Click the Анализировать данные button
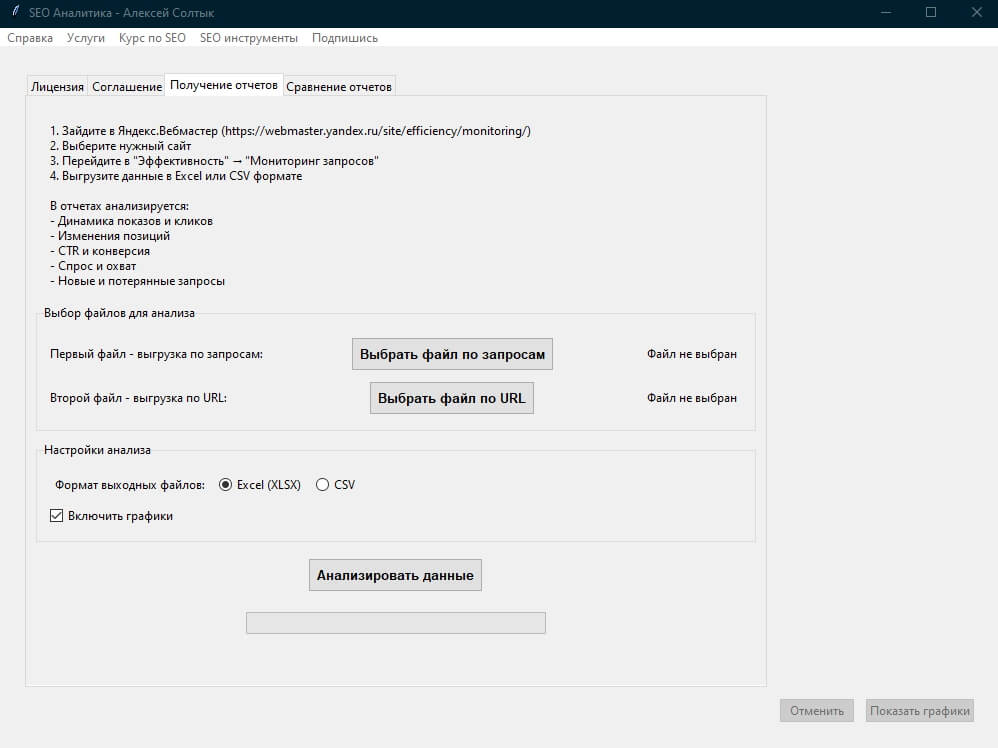This screenshot has width=998, height=748. pos(395,575)
